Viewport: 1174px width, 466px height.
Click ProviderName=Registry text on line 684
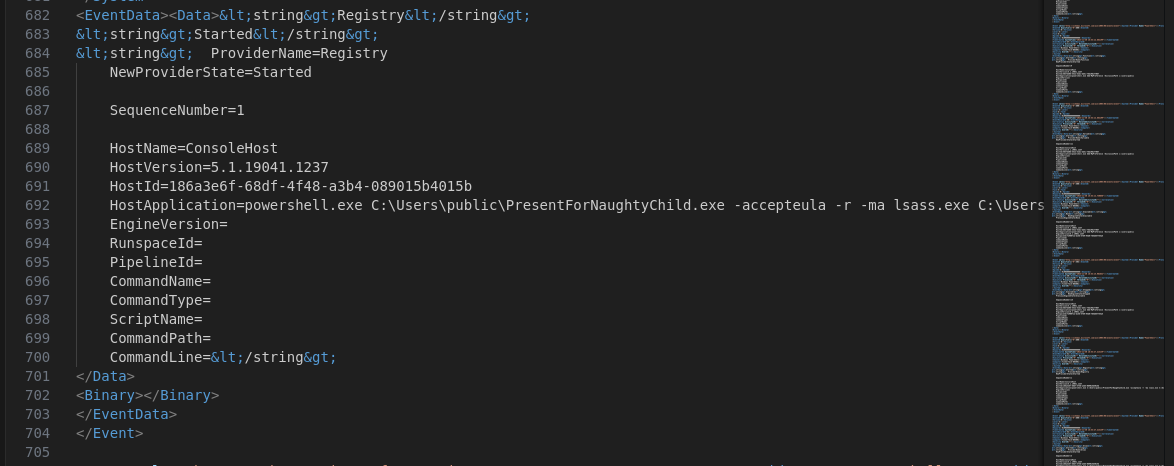(299, 53)
